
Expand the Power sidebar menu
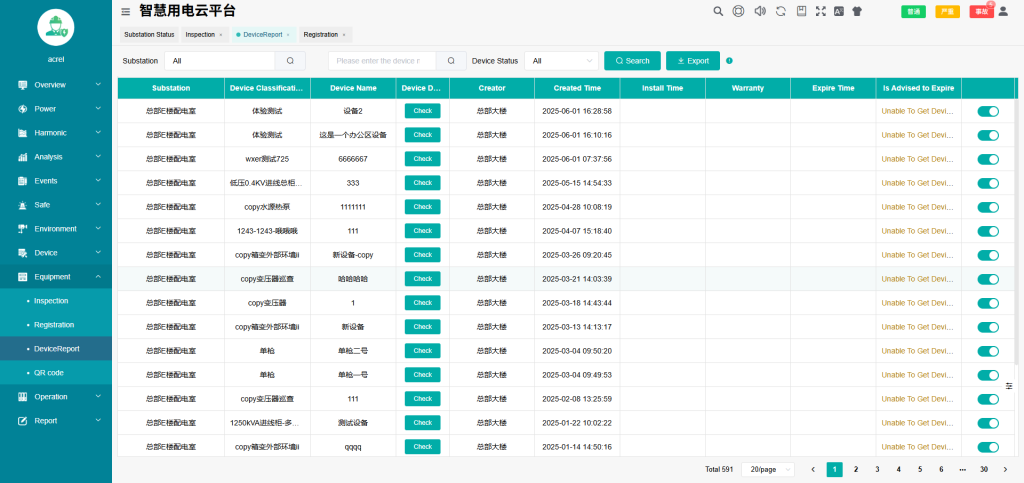click(x=56, y=109)
